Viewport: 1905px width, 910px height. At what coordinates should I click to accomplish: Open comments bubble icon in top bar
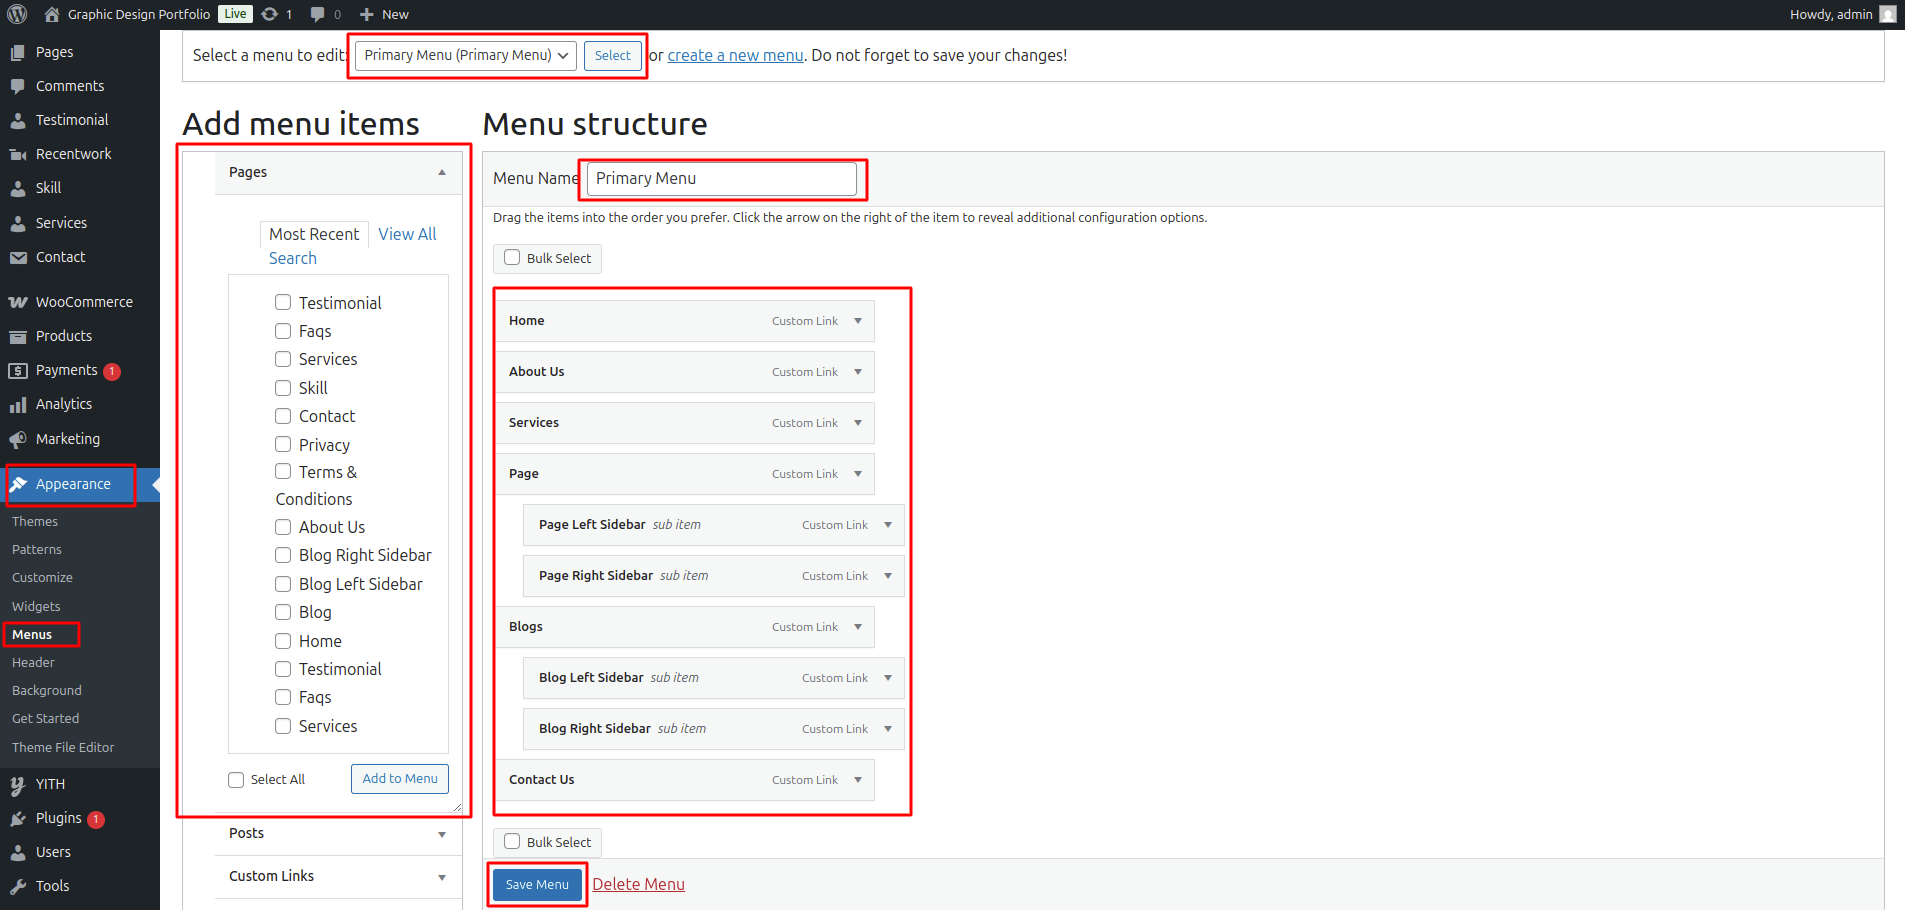coord(317,14)
